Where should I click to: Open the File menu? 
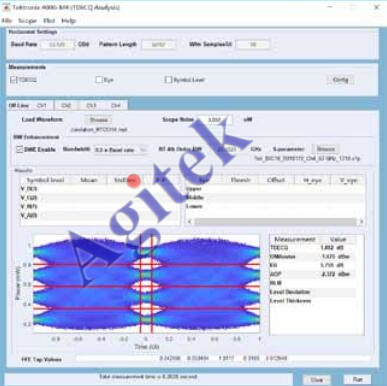[x=7, y=21]
